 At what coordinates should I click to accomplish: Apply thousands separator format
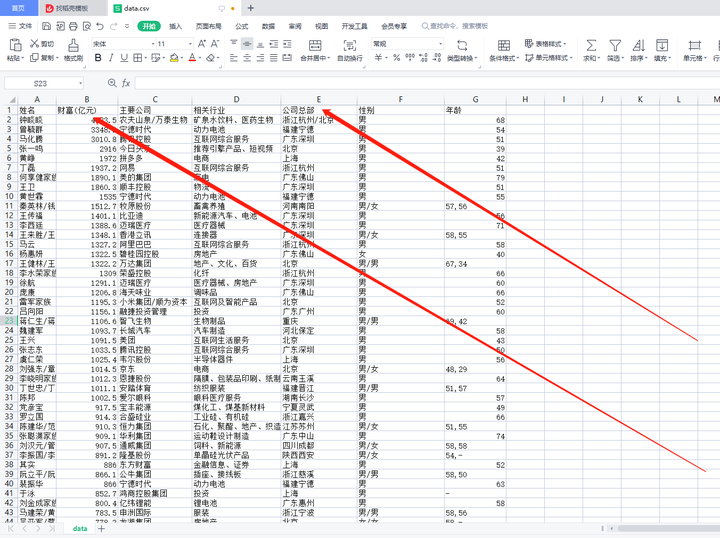point(410,58)
